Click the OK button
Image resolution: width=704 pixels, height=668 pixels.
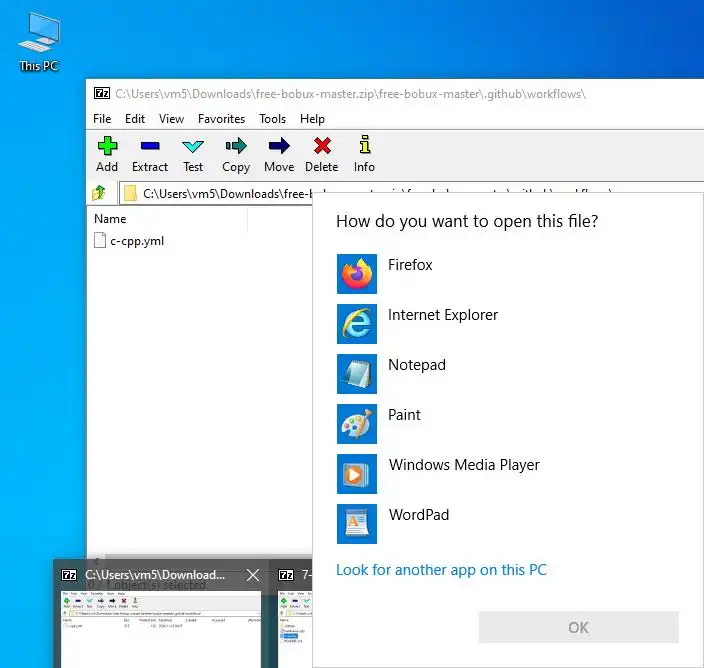(578, 627)
